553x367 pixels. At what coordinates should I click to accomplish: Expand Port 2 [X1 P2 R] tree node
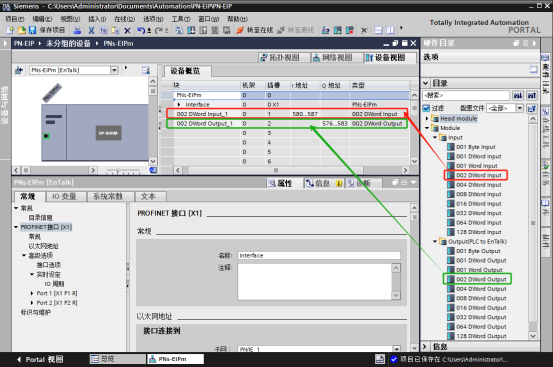32,303
